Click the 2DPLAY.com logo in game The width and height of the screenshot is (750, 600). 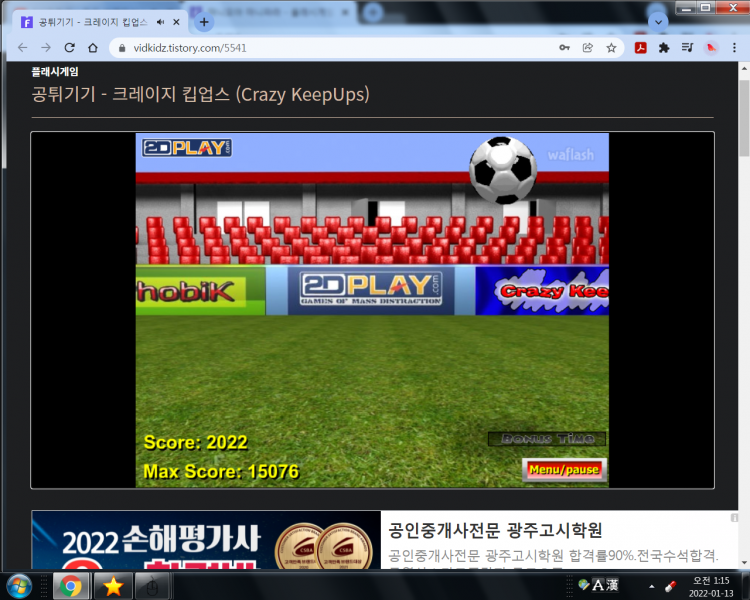(x=187, y=148)
